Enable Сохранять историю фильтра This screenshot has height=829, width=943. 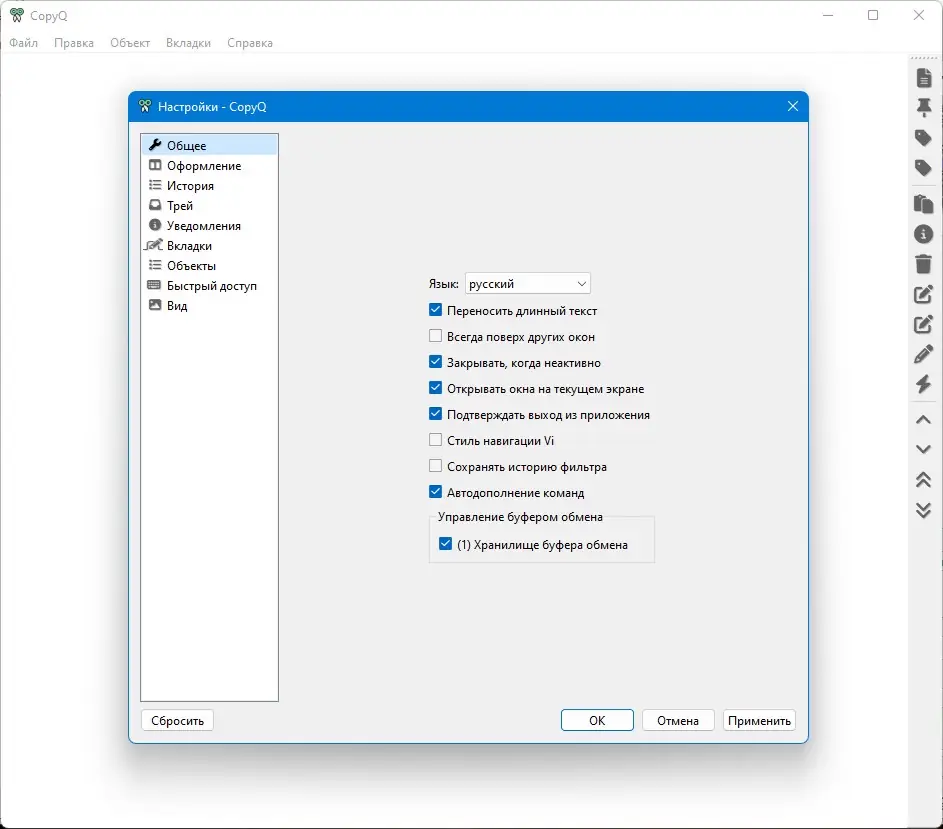pos(435,466)
